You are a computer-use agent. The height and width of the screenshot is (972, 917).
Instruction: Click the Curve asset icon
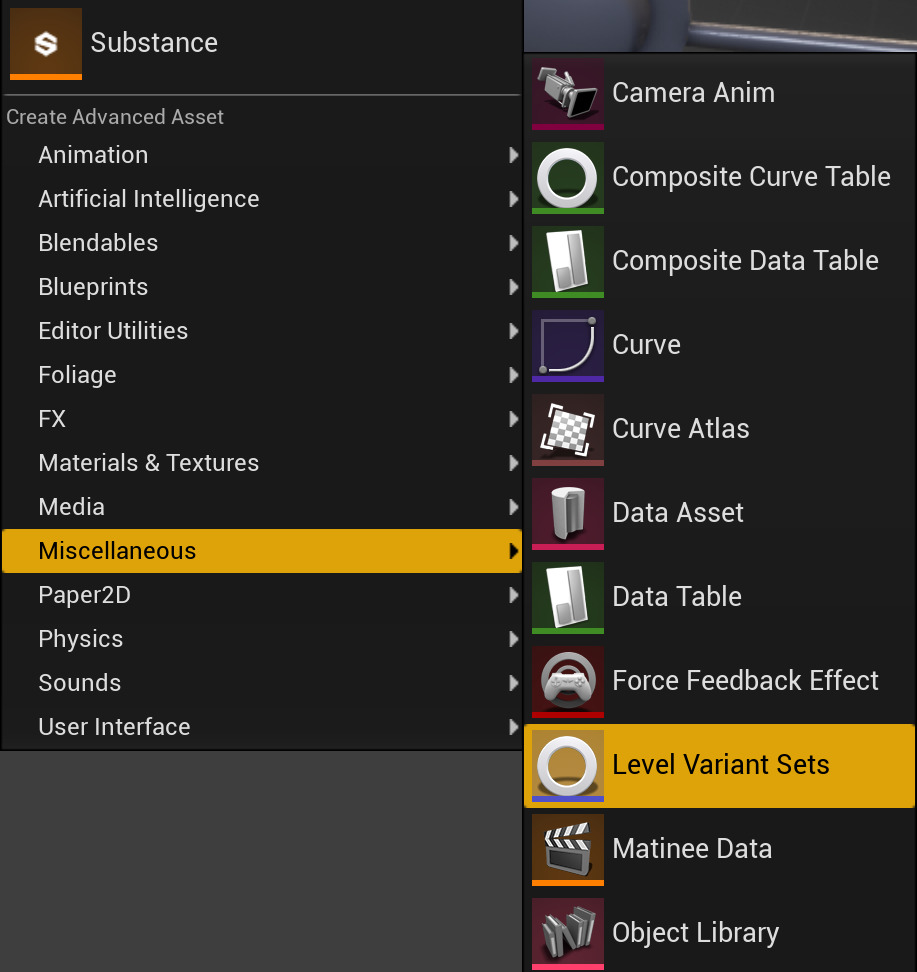click(567, 345)
